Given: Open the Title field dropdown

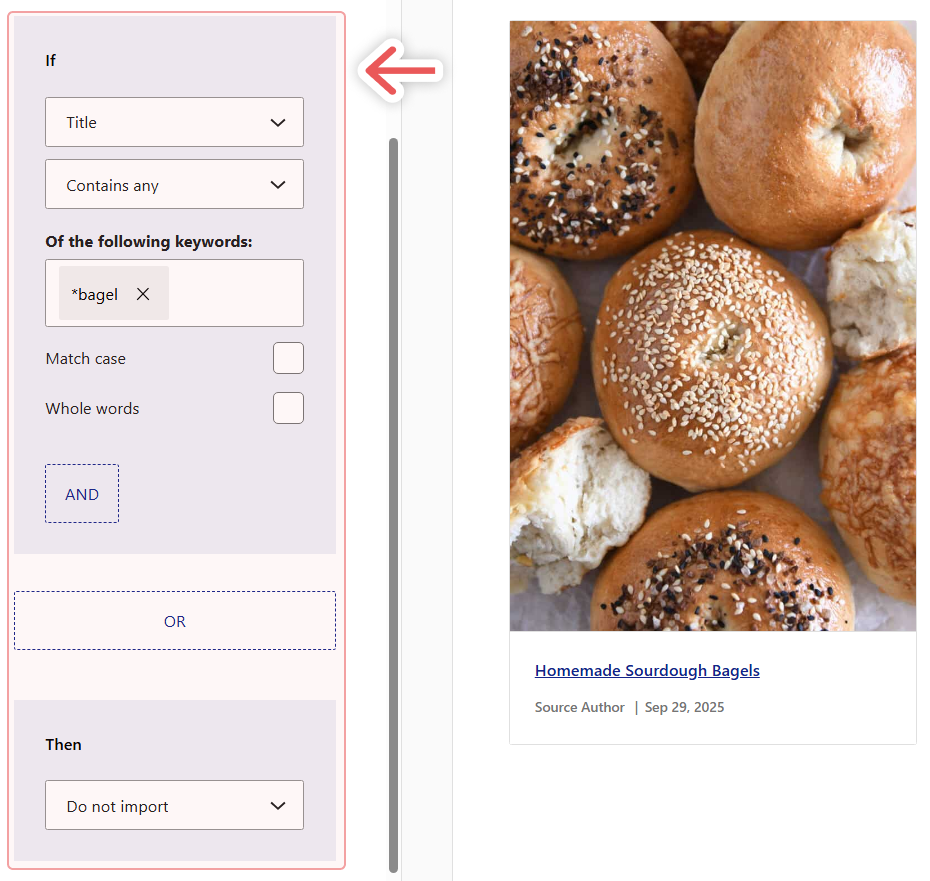Looking at the screenshot, I should (174, 122).
